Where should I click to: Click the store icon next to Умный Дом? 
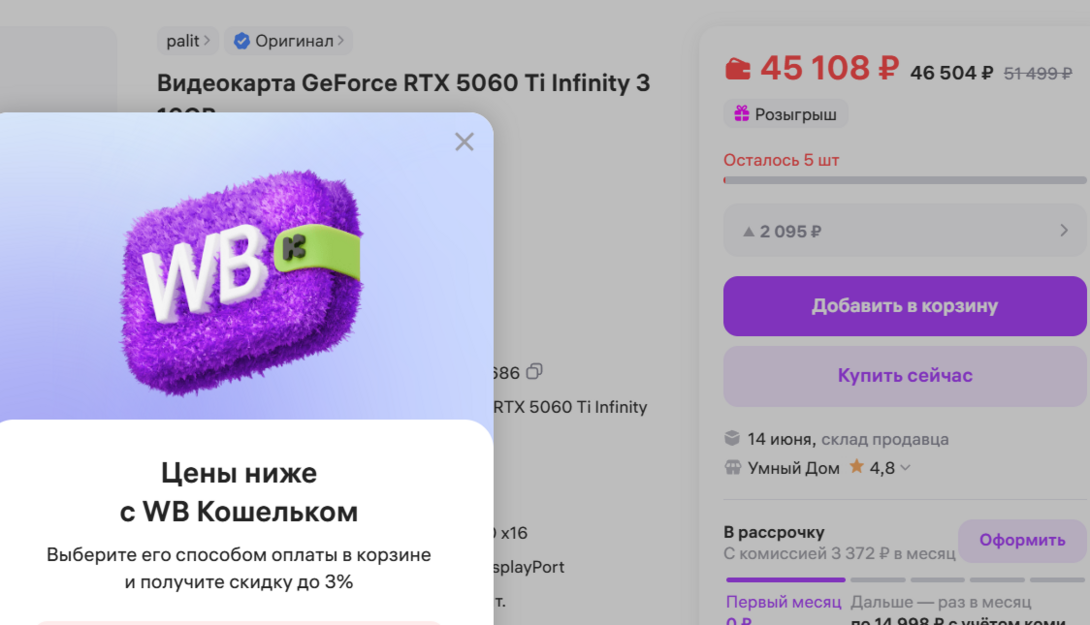pyautogui.click(x=732, y=468)
